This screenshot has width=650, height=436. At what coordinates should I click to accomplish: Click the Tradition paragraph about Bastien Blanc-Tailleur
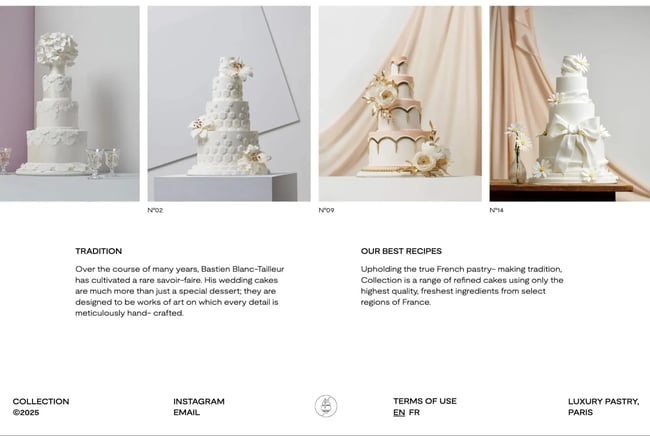[179, 291]
